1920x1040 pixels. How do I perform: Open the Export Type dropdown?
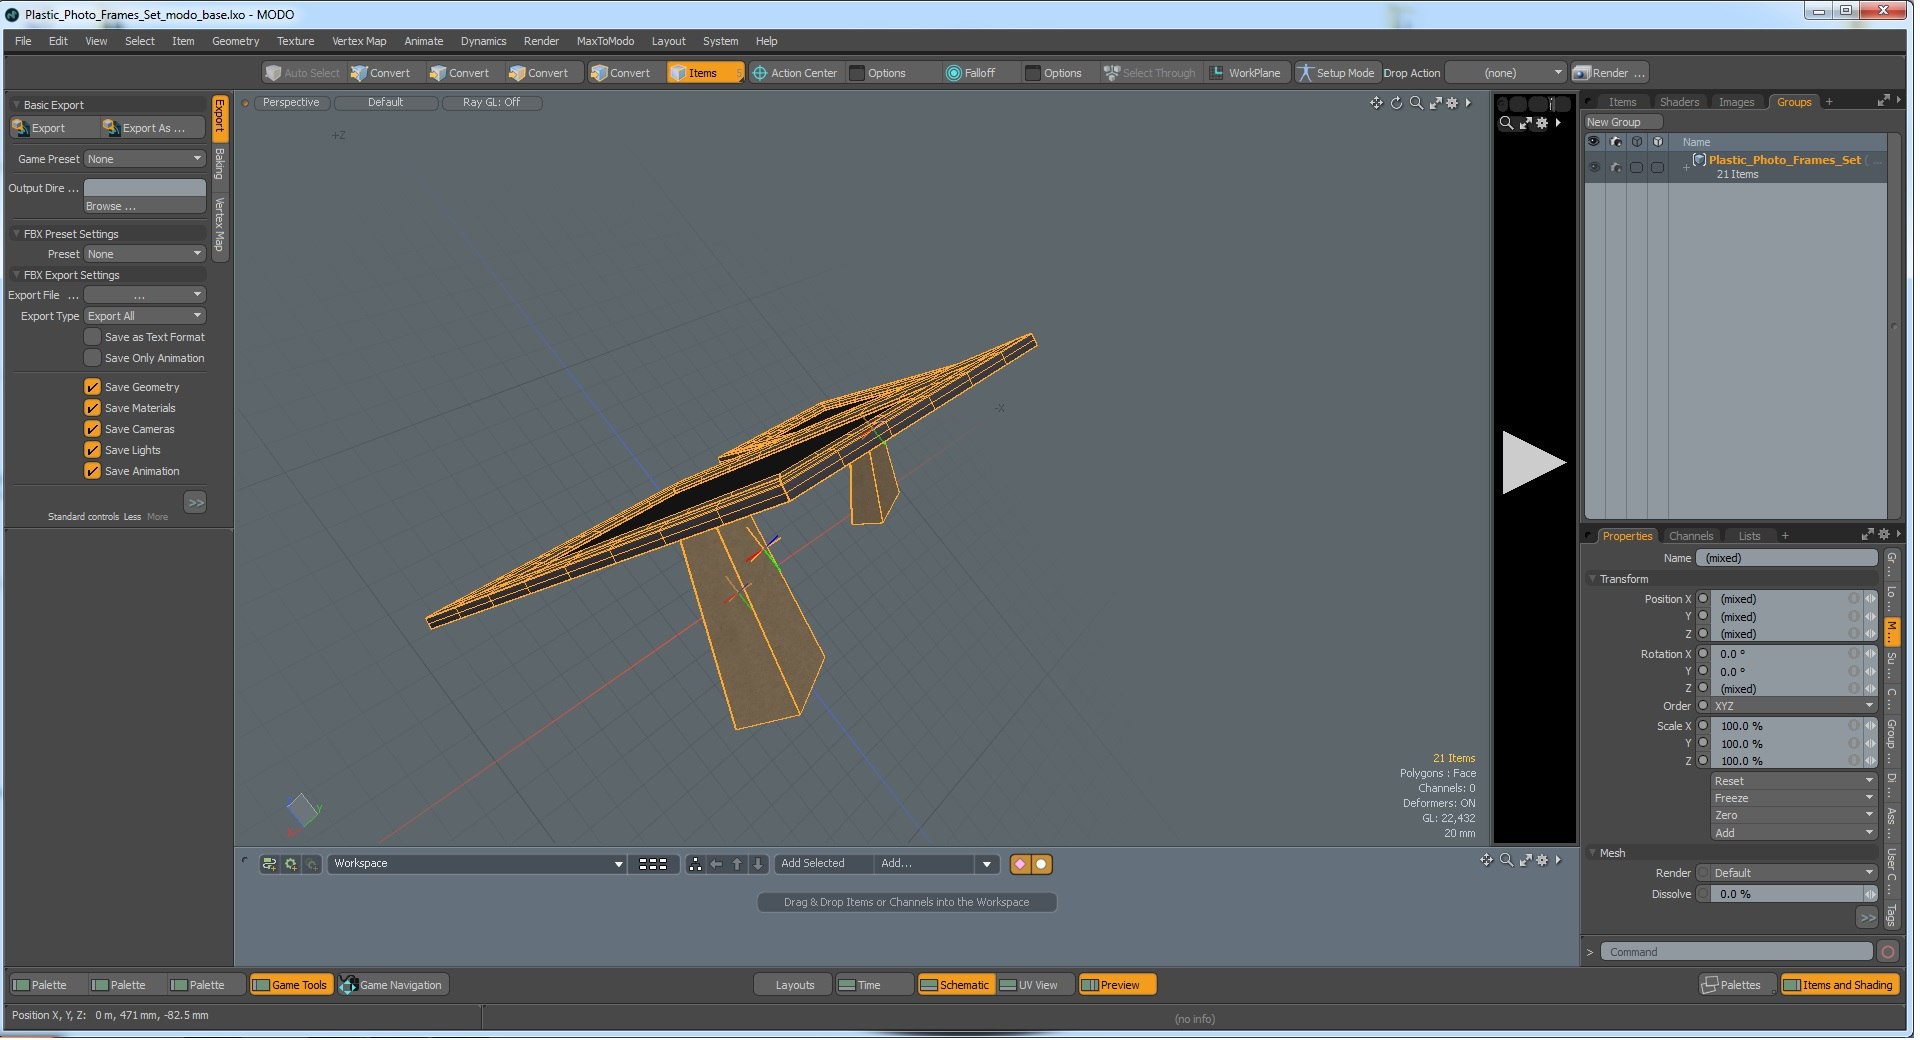pos(145,316)
